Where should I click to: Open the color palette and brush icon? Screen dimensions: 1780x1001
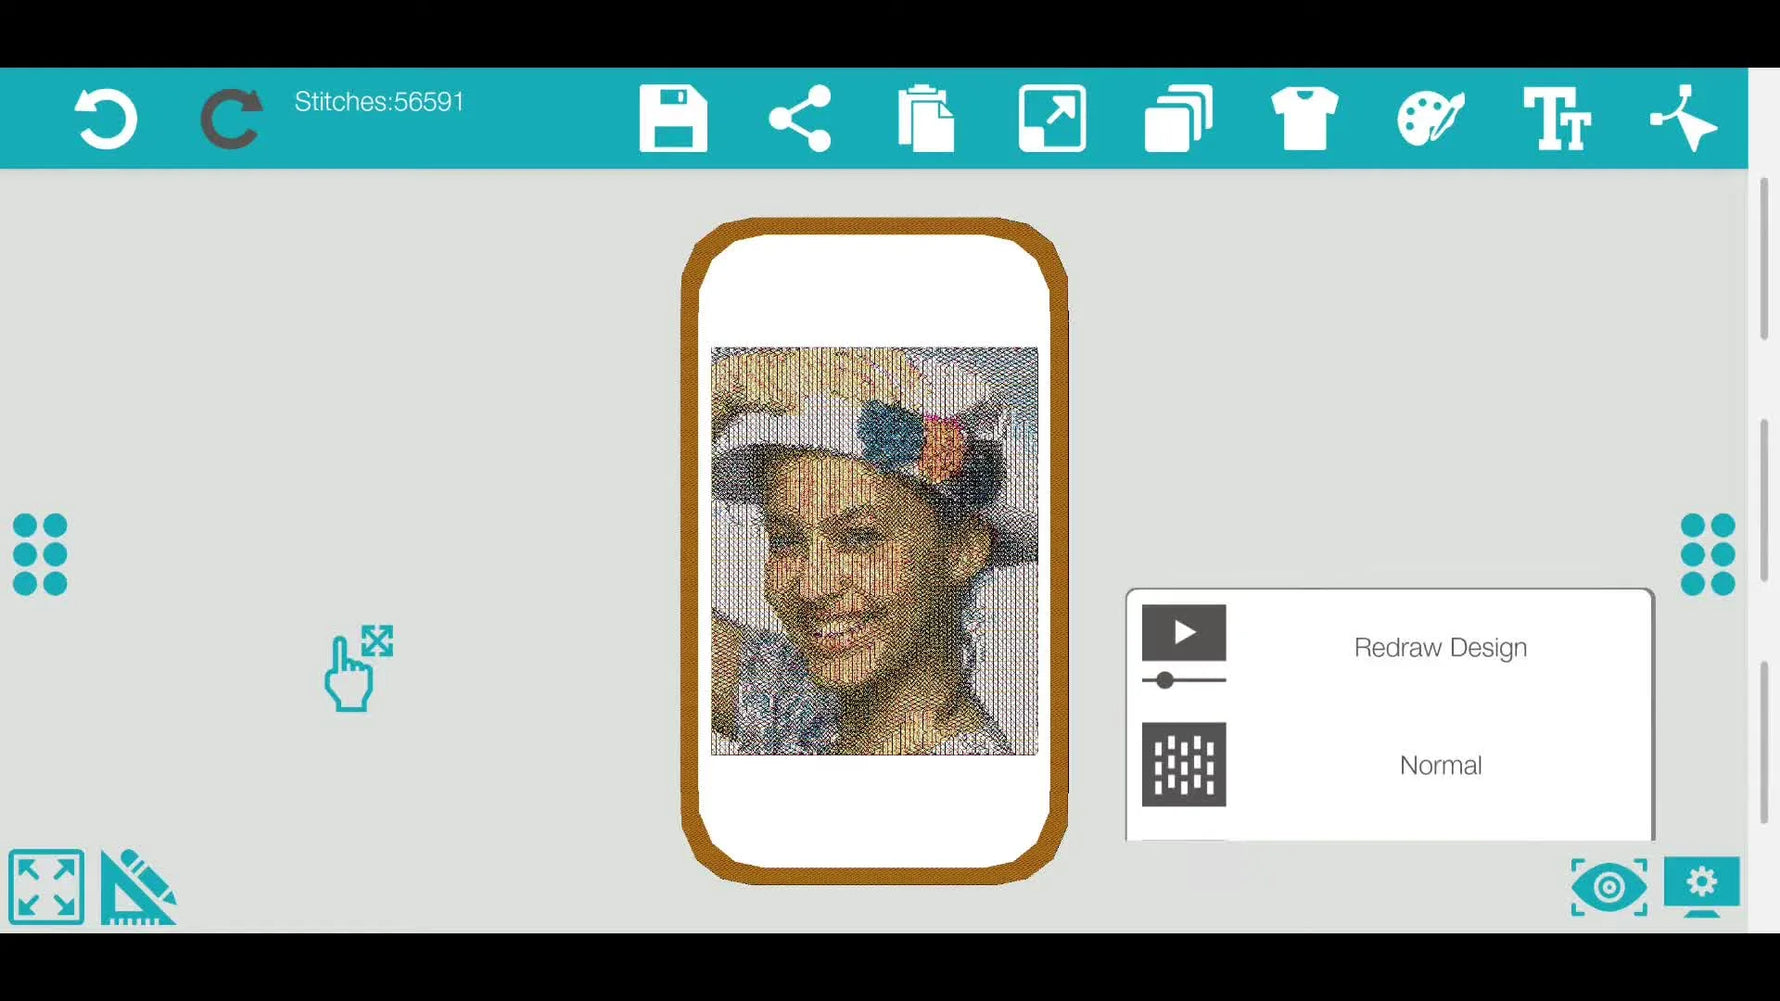tap(1431, 119)
